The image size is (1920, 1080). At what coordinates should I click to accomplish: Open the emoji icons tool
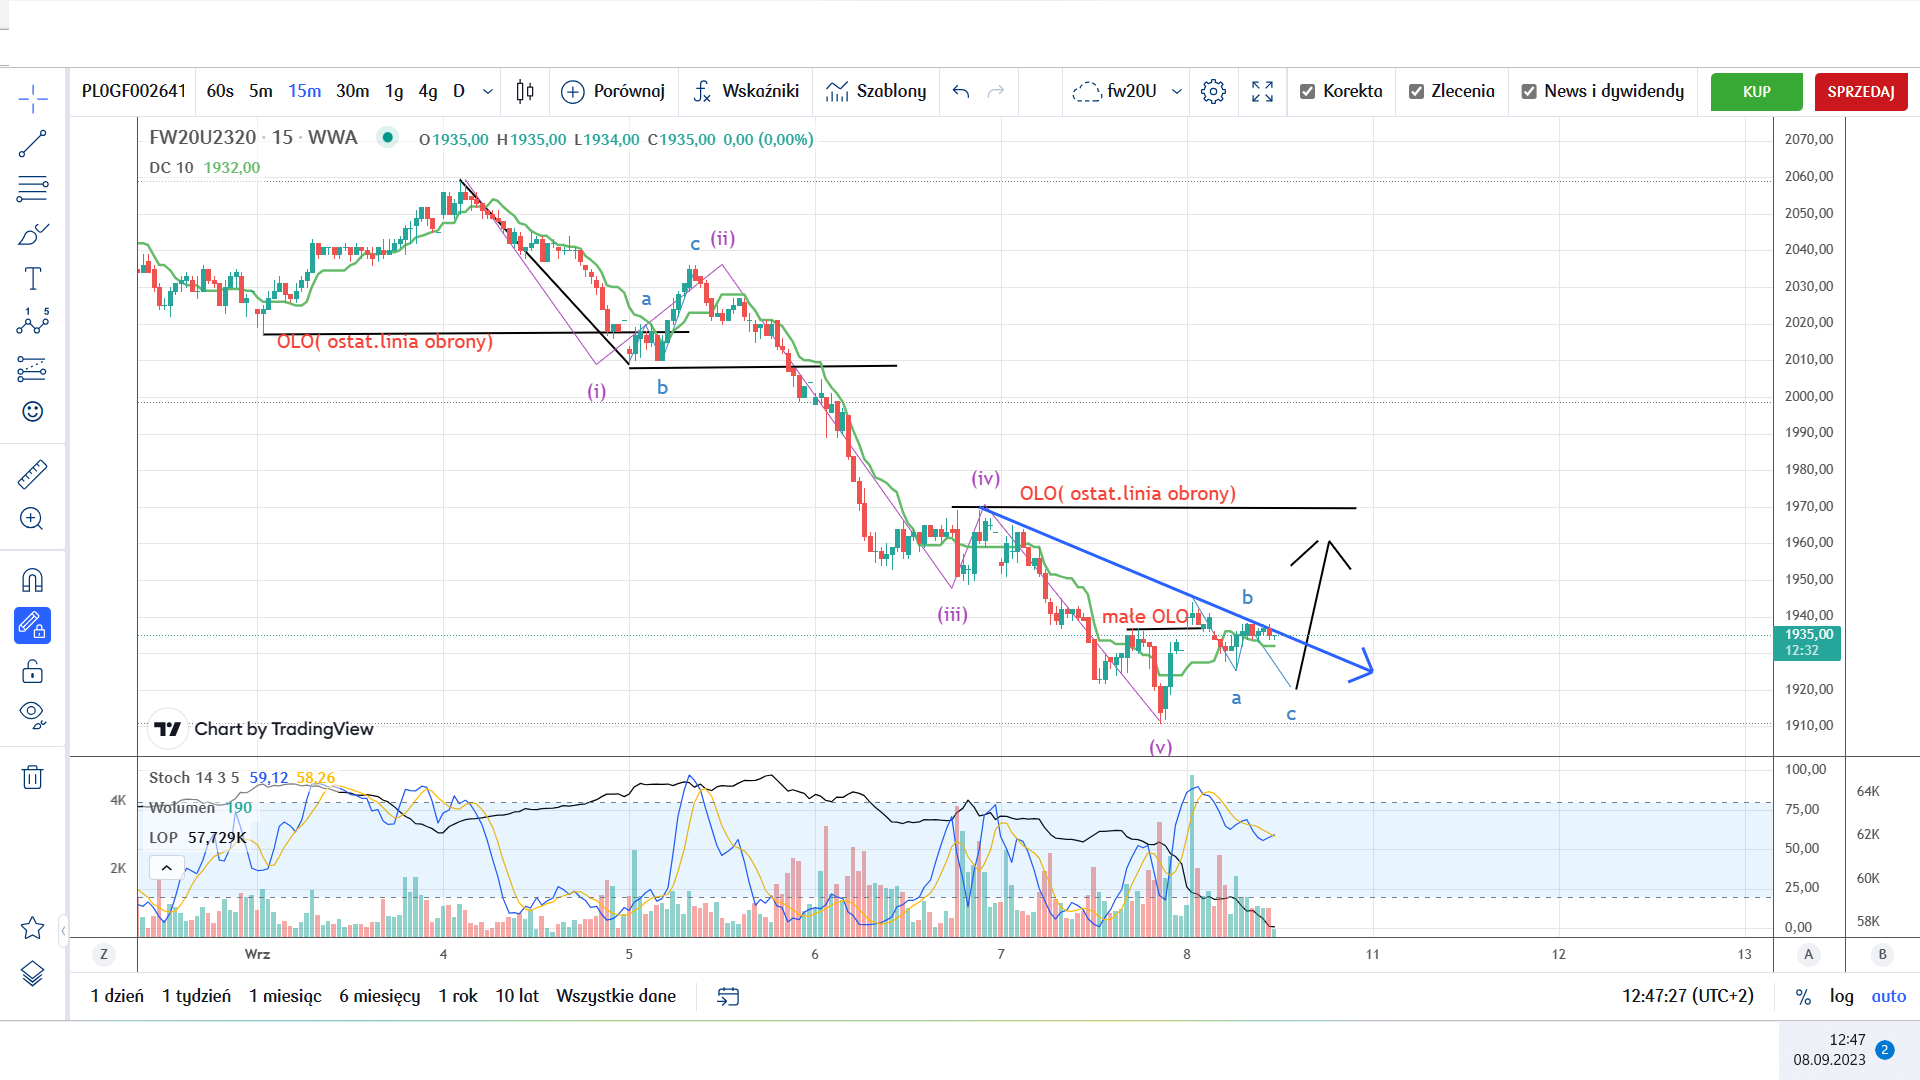pyautogui.click(x=33, y=412)
